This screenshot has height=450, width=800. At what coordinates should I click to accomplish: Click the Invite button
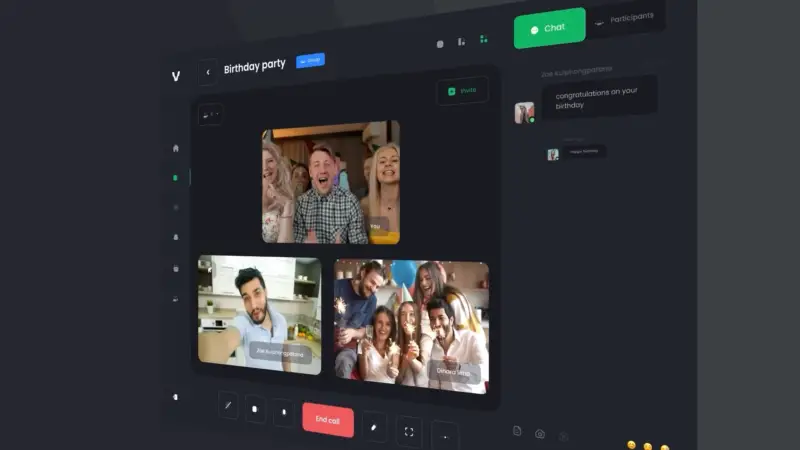[462, 91]
